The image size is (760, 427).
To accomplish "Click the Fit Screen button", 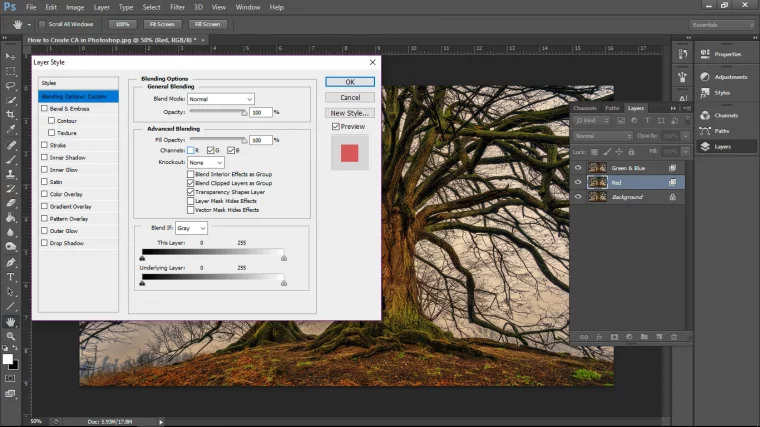I will pyautogui.click(x=162, y=24).
